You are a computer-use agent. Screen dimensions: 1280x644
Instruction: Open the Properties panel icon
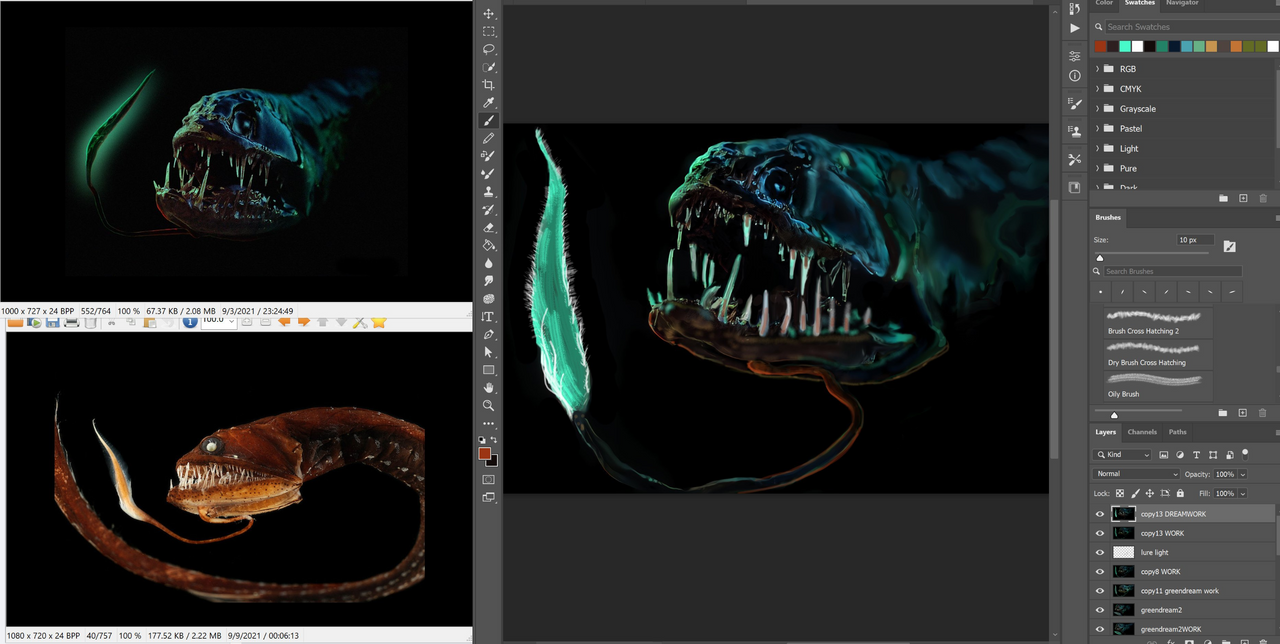pos(1075,56)
